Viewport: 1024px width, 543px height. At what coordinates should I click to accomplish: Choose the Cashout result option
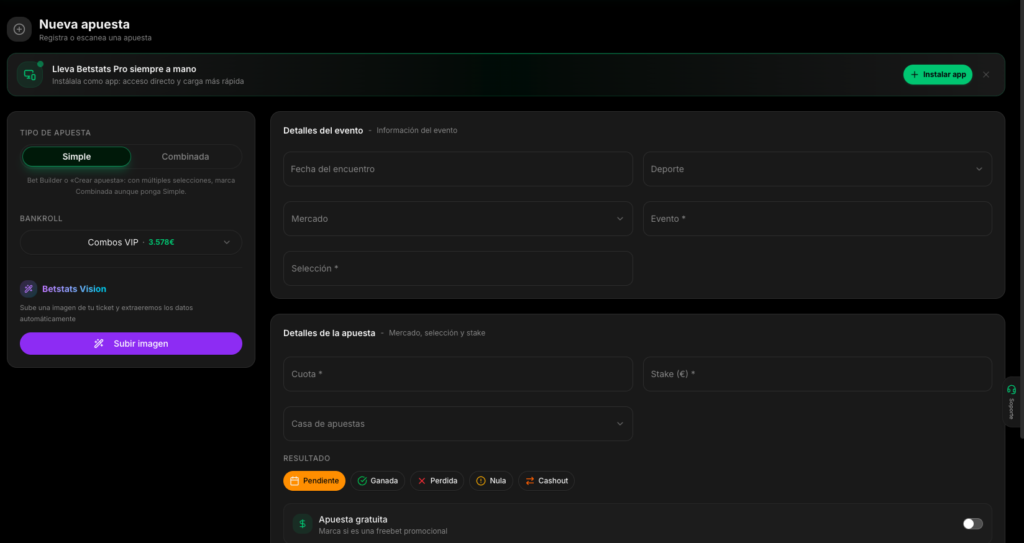[x=547, y=481]
